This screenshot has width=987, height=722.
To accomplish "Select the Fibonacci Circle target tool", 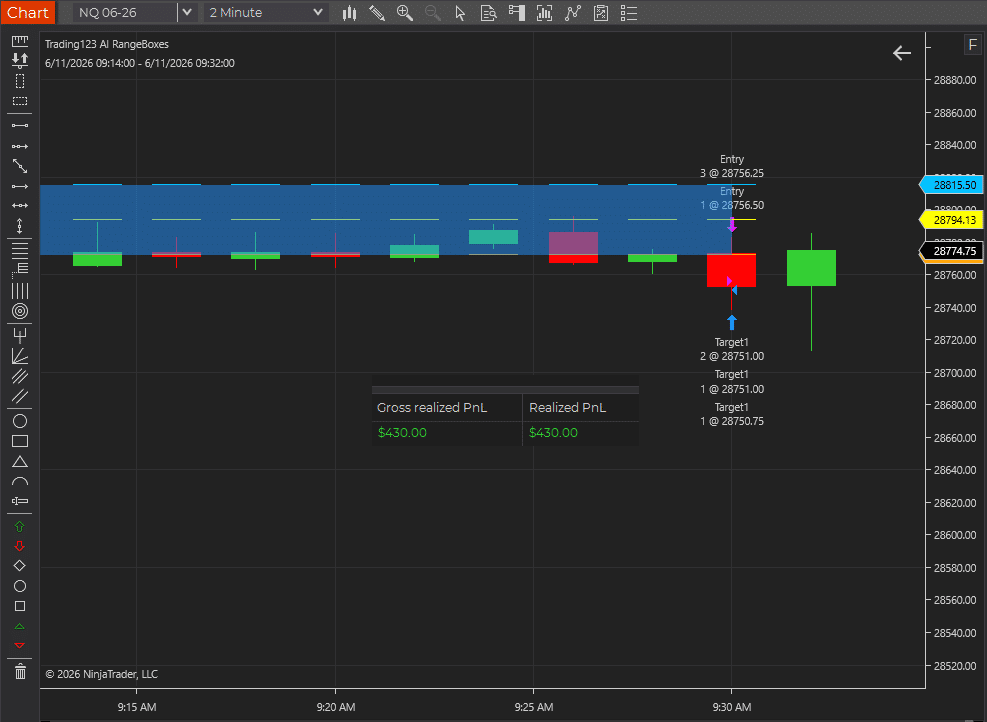I will click(x=20, y=311).
